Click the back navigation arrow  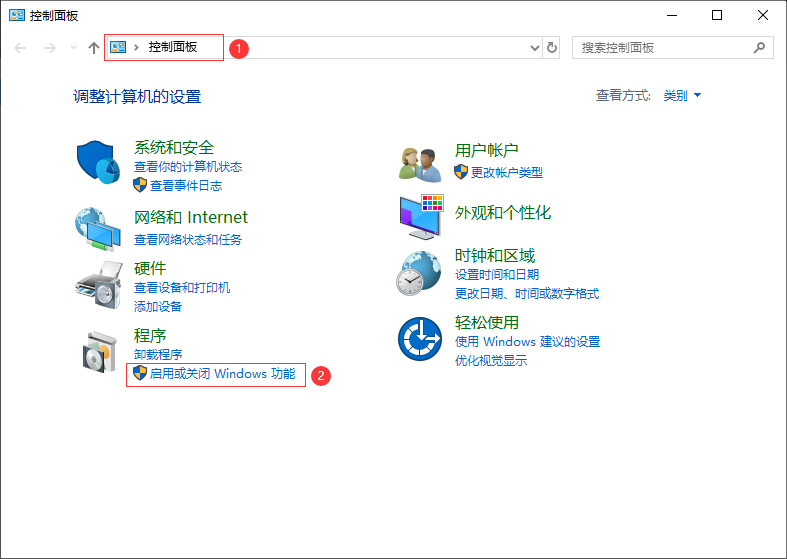click(x=20, y=48)
